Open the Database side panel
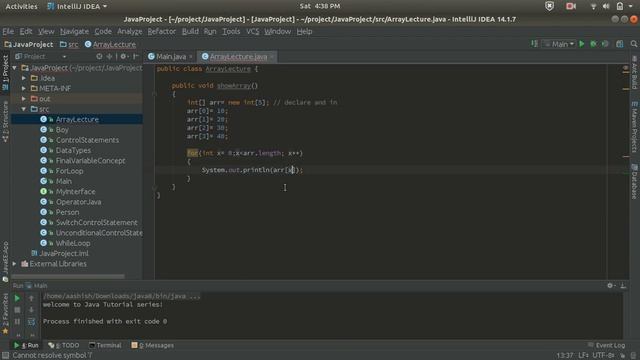This screenshot has height=360, width=640. coord(634,181)
